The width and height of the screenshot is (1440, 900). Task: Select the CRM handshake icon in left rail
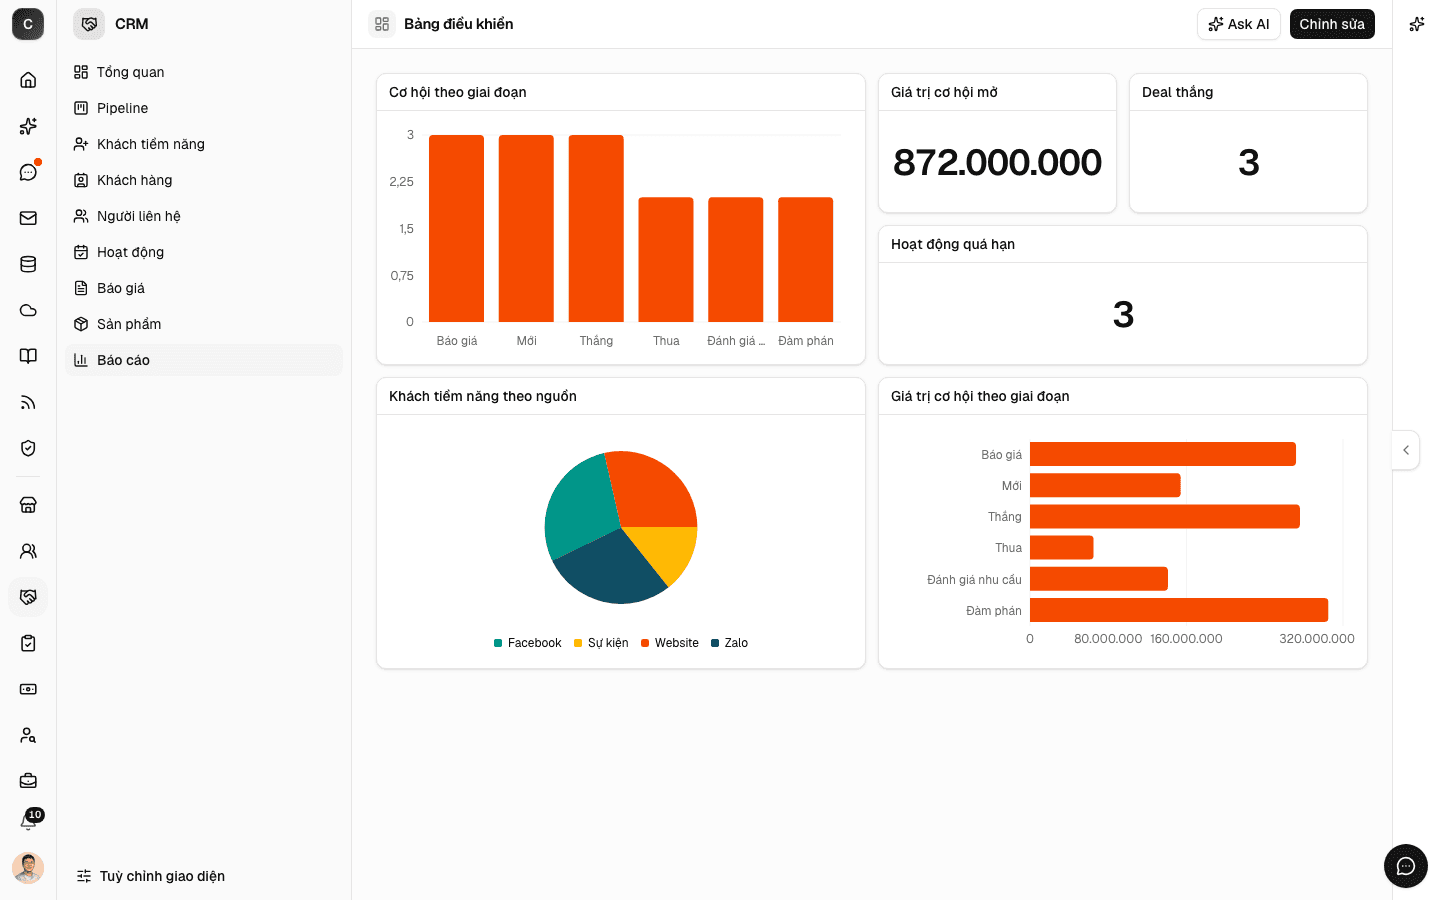point(28,597)
